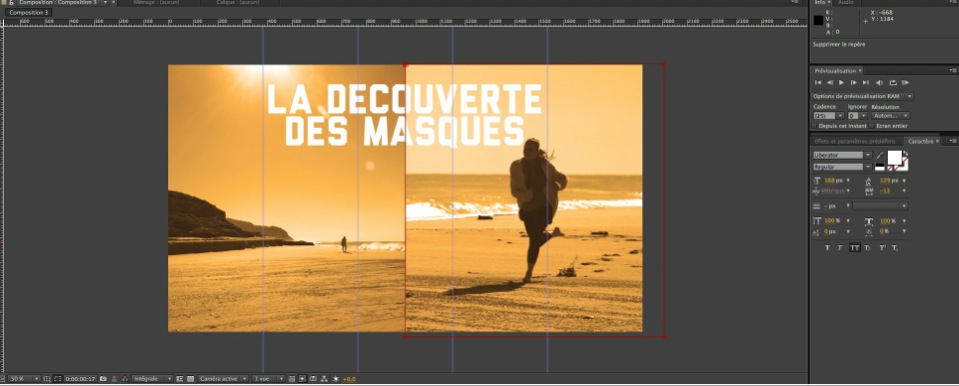The image size is (959, 386).
Task: Toggle audio mute in Prévisualisation controls
Action: pyautogui.click(x=879, y=83)
